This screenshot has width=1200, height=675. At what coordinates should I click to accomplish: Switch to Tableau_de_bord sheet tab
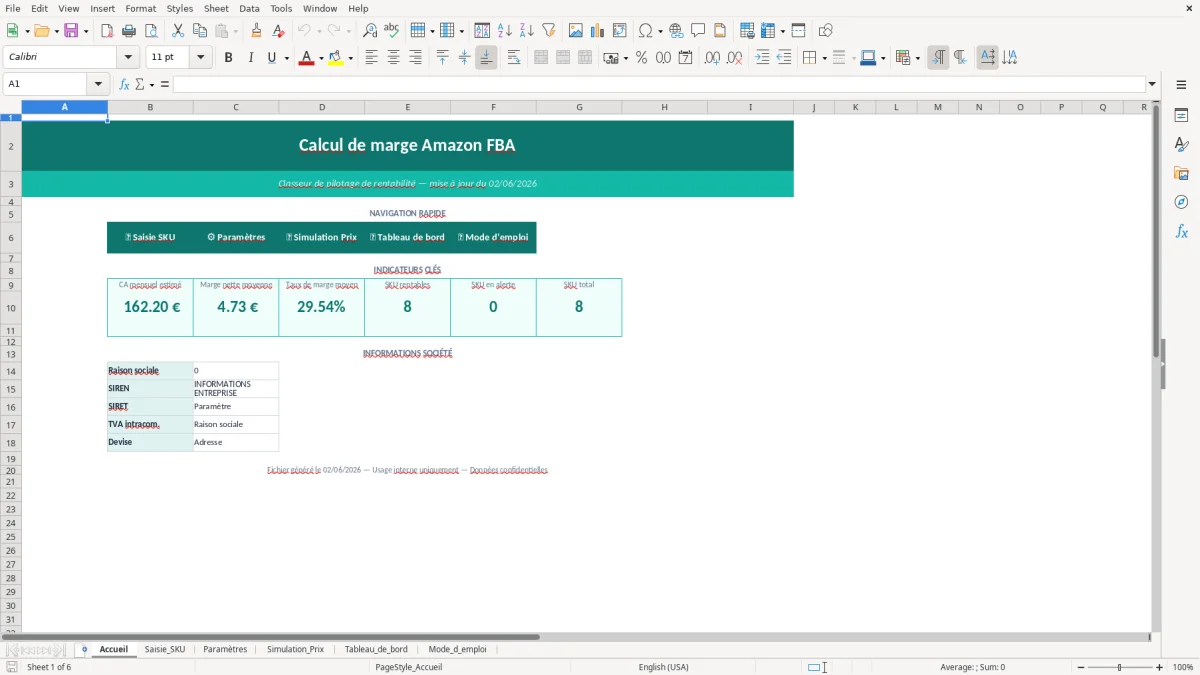376,649
